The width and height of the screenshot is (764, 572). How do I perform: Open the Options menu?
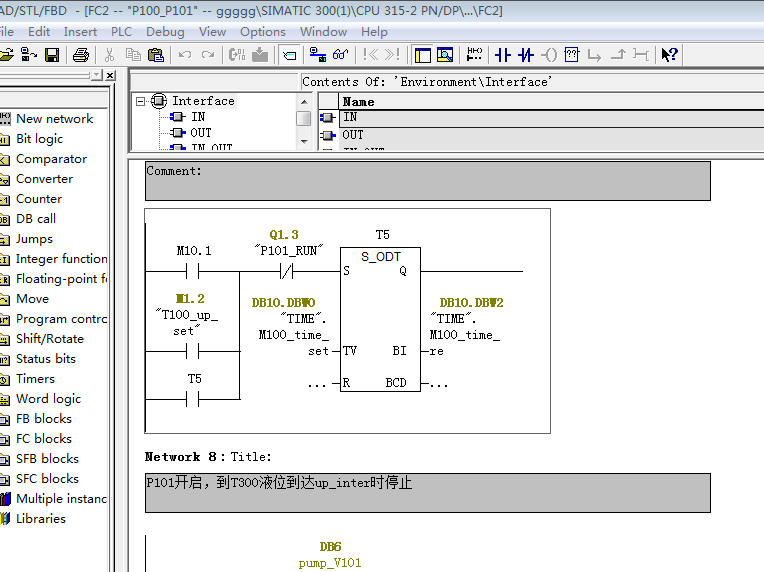click(263, 32)
